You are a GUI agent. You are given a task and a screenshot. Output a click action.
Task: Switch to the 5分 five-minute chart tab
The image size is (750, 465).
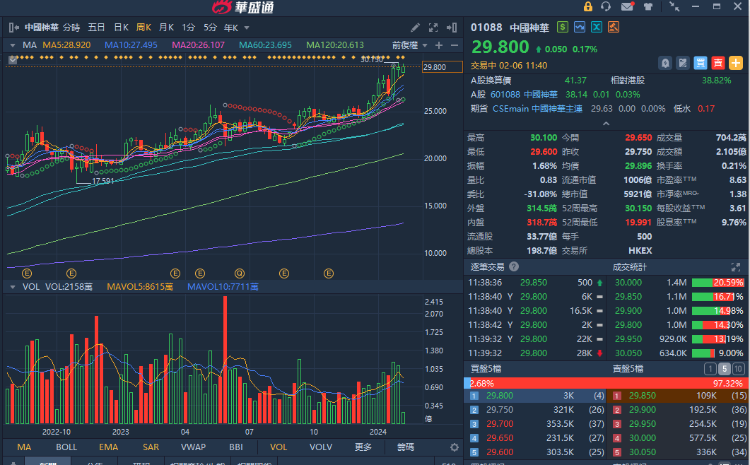pyautogui.click(x=210, y=28)
